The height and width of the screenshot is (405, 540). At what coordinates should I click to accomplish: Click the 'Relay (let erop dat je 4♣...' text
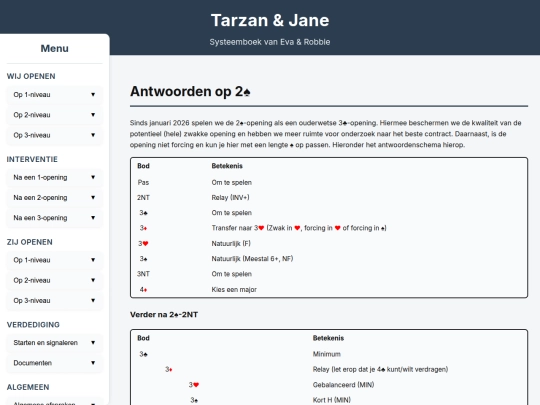[x=380, y=370]
